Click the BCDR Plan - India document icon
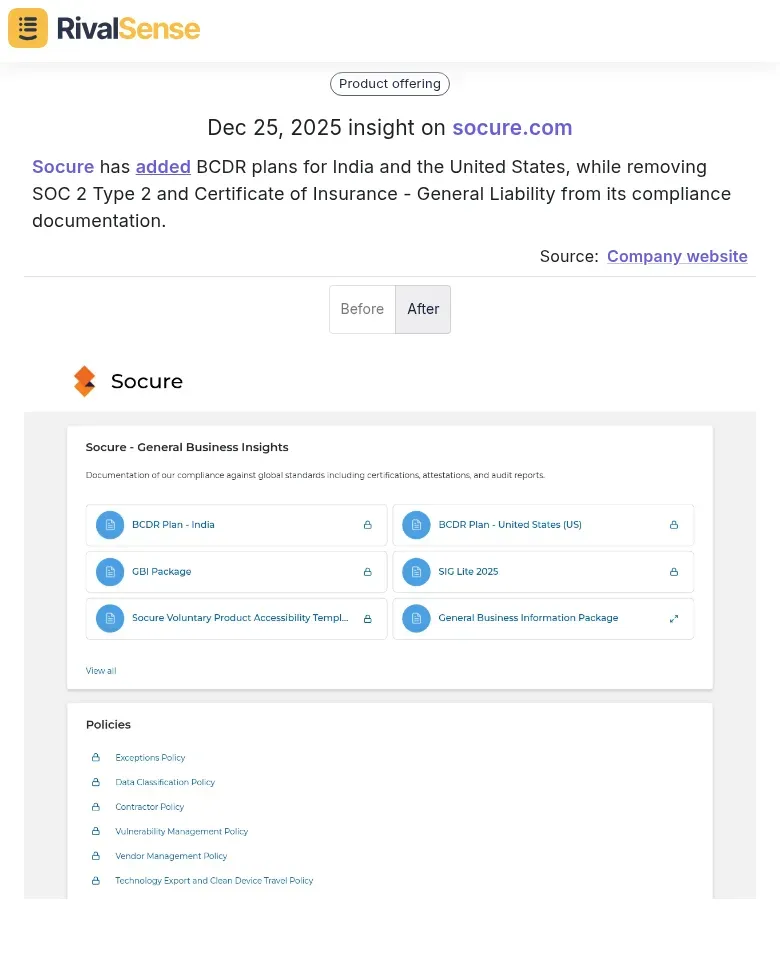 (x=110, y=524)
